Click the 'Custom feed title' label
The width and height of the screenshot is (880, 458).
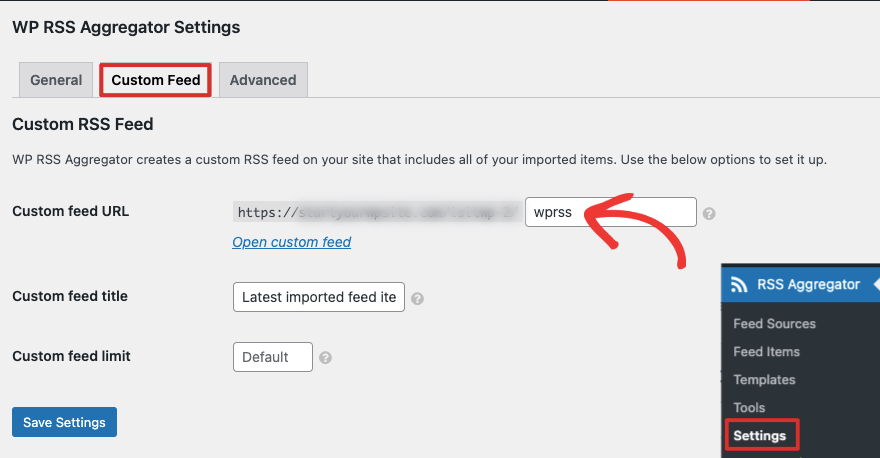coord(70,296)
